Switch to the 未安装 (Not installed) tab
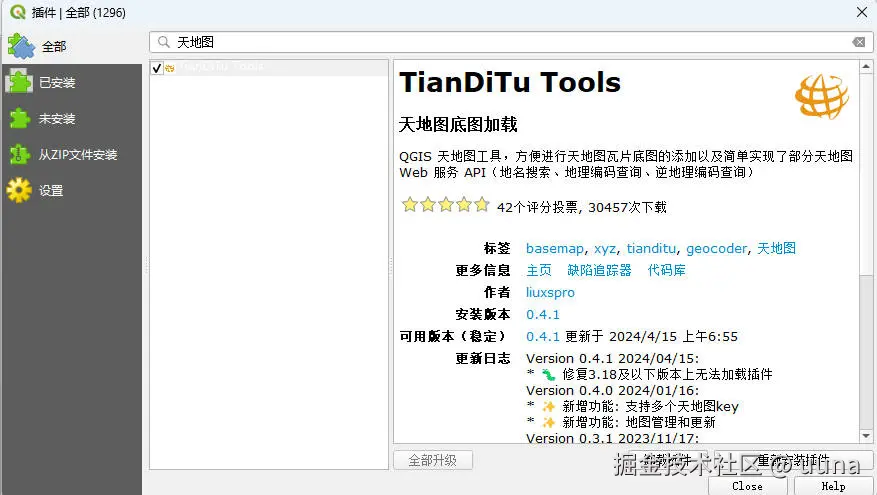Screen dimensions: 877x495 coord(72,119)
